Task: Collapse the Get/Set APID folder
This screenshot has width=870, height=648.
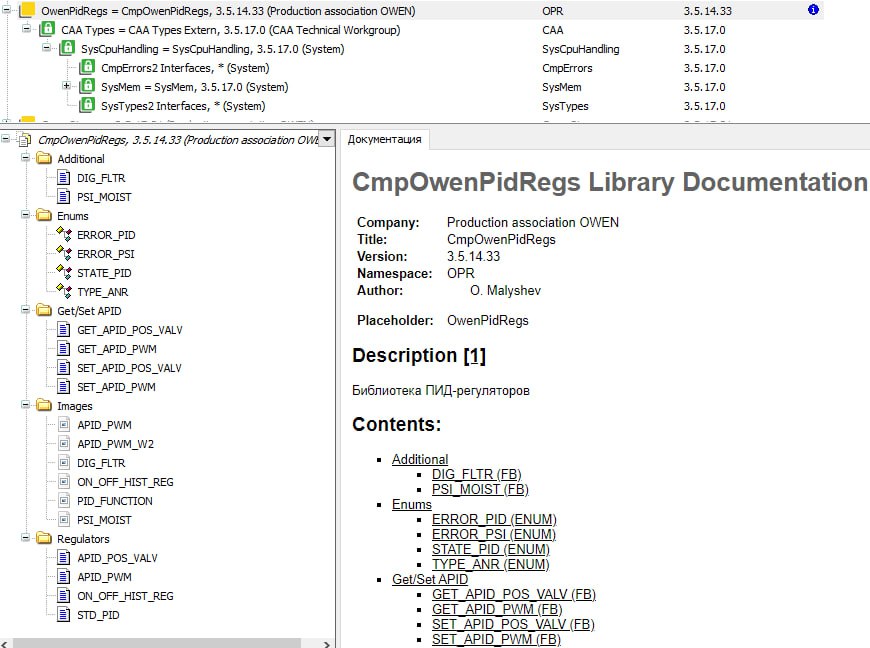Action: tap(25, 310)
